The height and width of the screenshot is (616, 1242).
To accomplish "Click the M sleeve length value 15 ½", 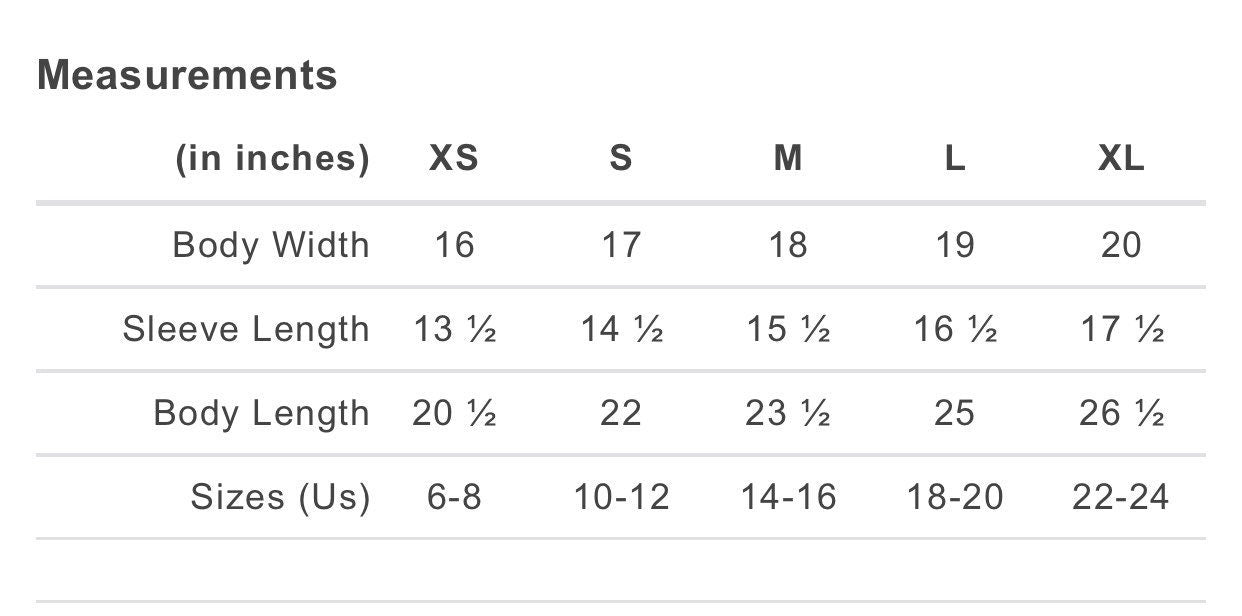I will [x=788, y=329].
